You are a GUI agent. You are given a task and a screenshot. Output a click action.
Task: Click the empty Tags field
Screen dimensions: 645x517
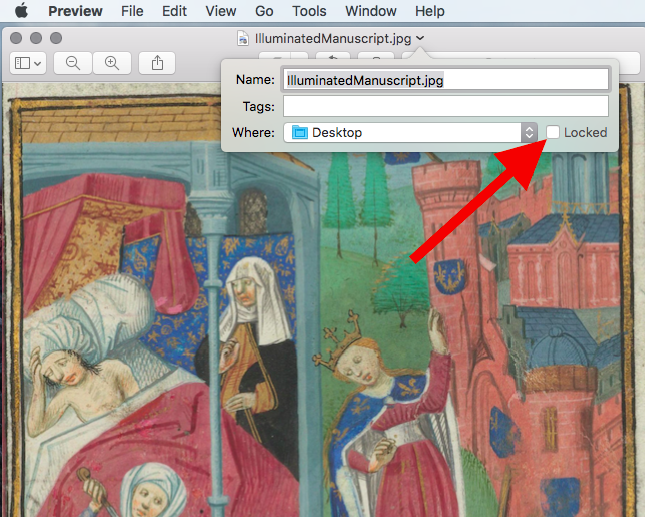tap(446, 107)
